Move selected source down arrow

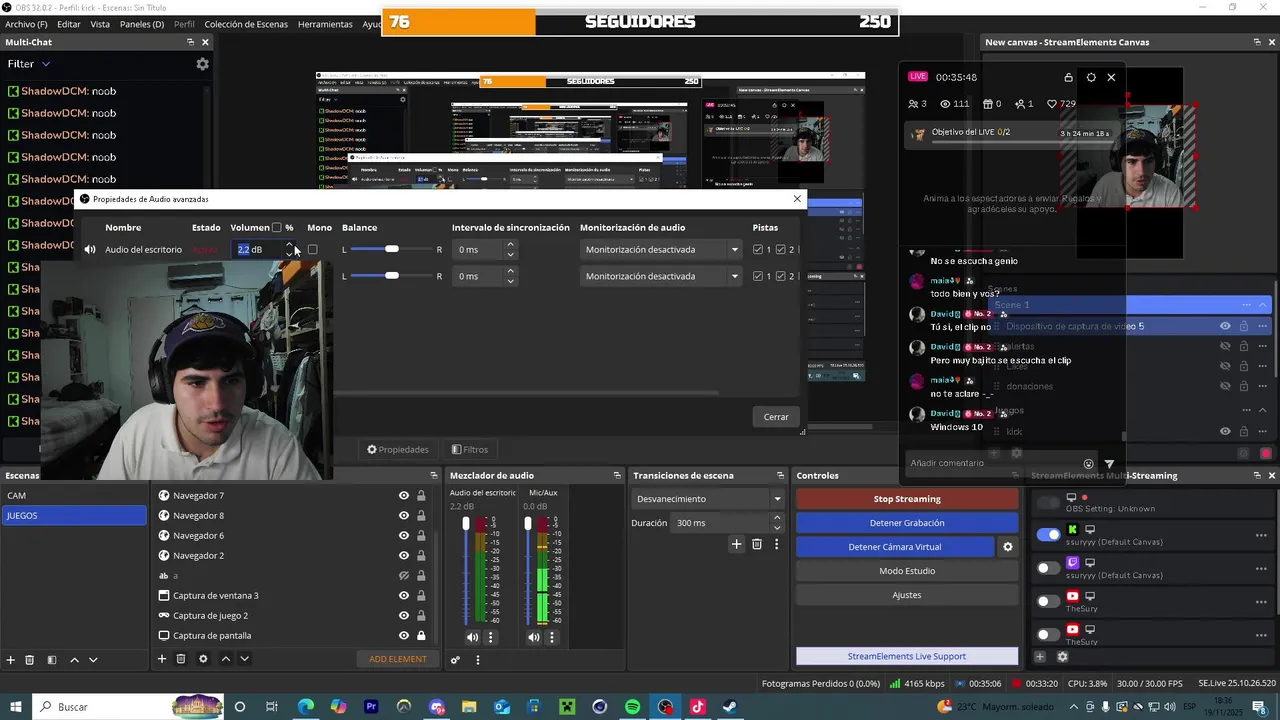coord(244,659)
